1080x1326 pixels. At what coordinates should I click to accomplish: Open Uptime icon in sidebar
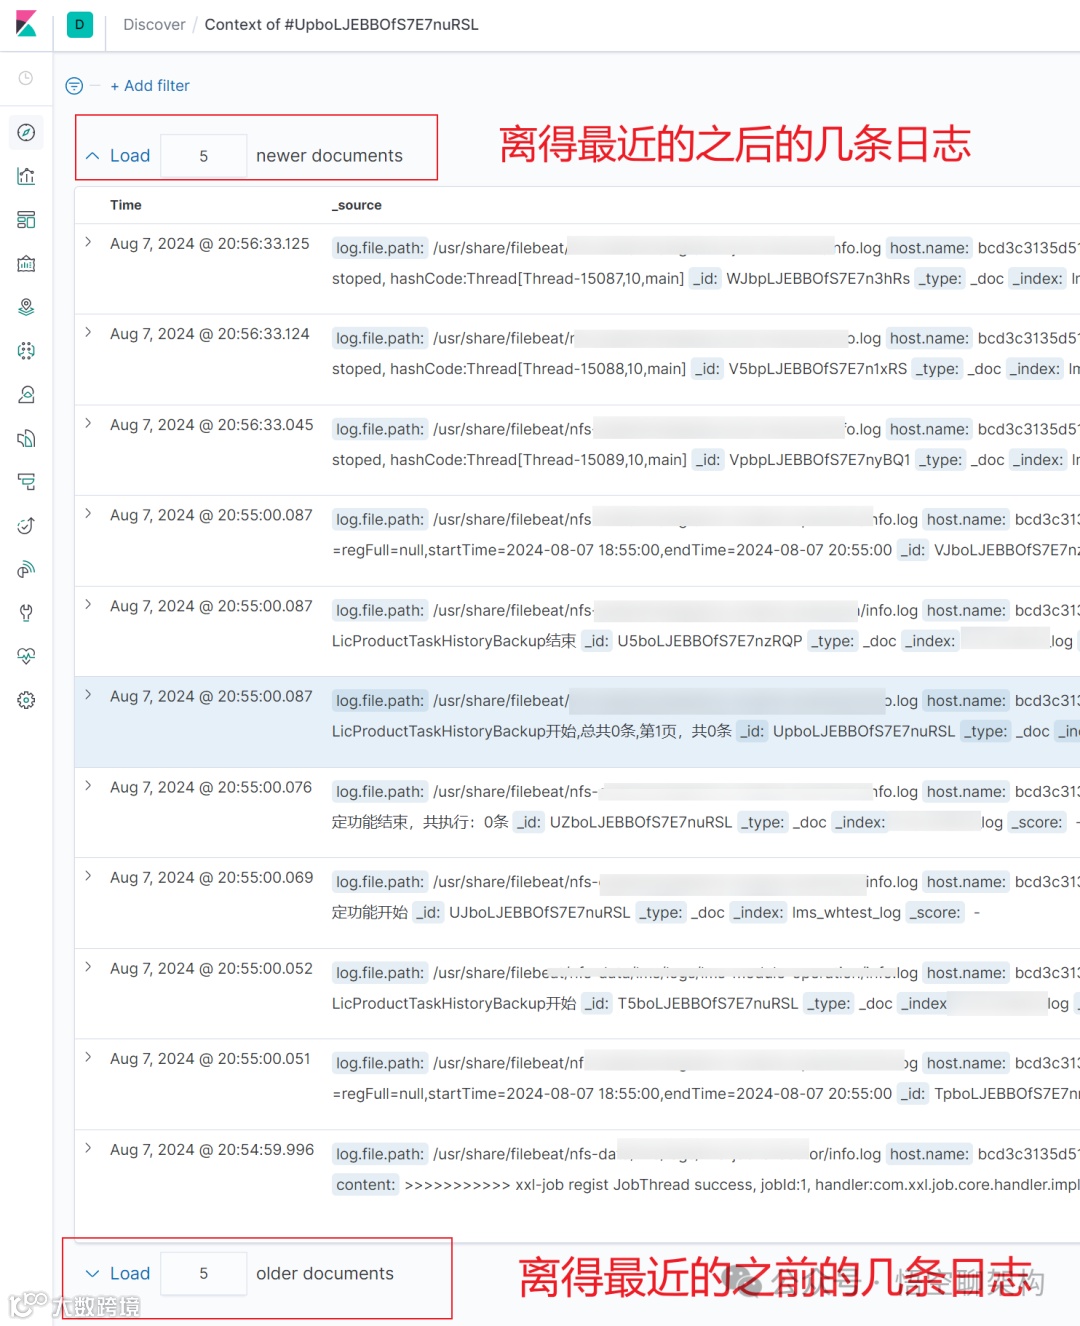pyautogui.click(x=26, y=526)
